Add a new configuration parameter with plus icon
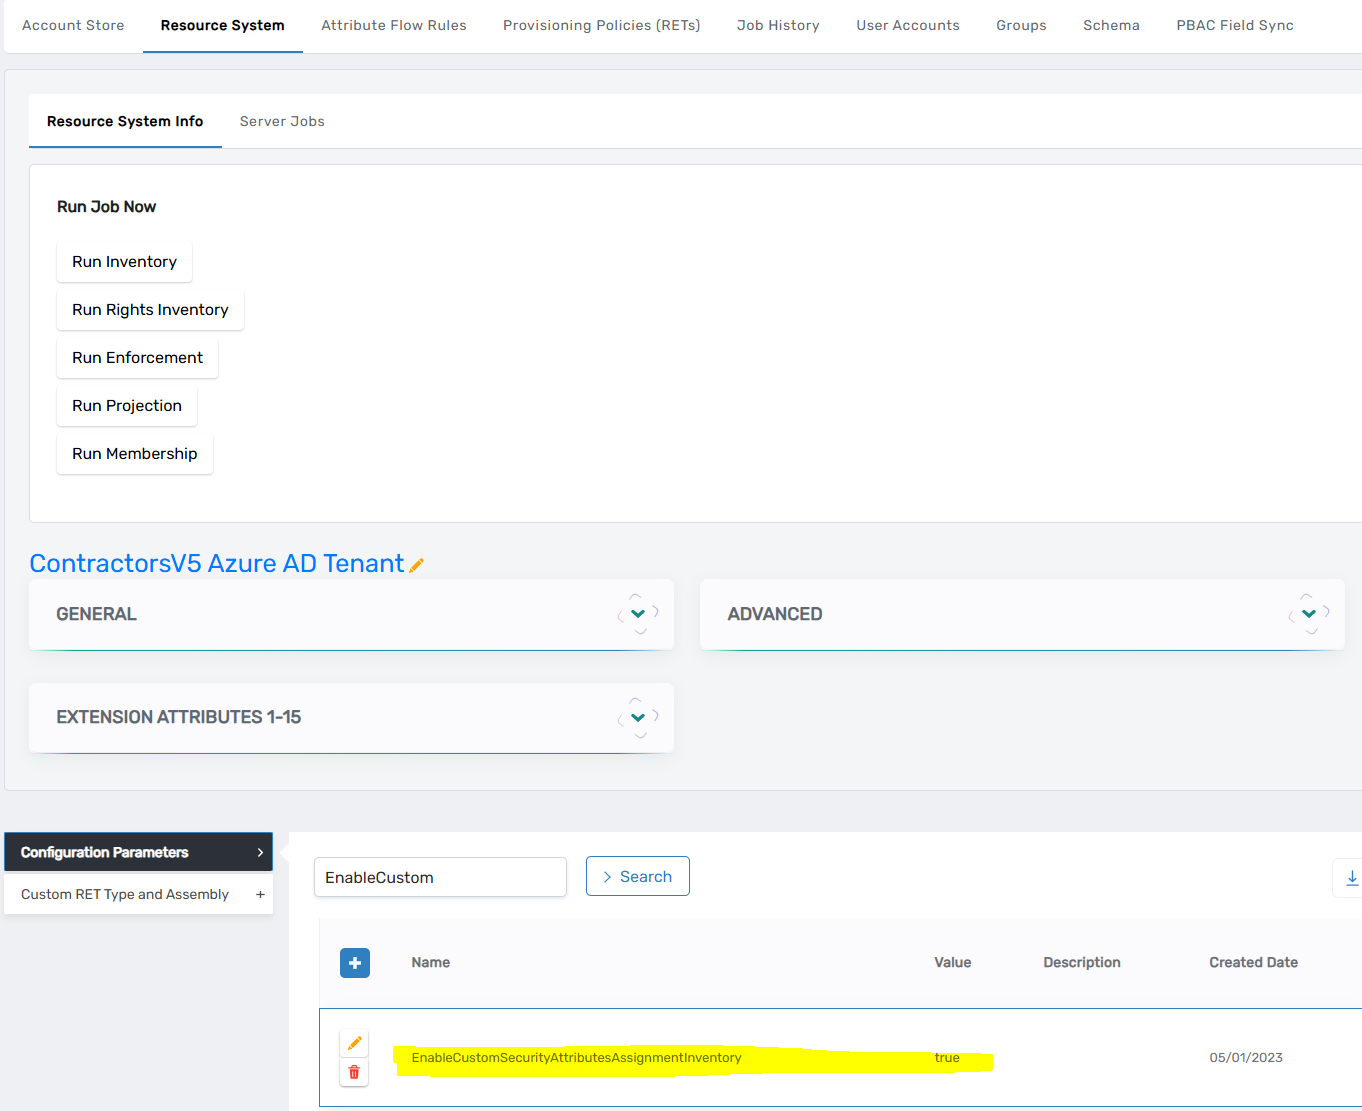The width and height of the screenshot is (1362, 1111). pos(354,962)
